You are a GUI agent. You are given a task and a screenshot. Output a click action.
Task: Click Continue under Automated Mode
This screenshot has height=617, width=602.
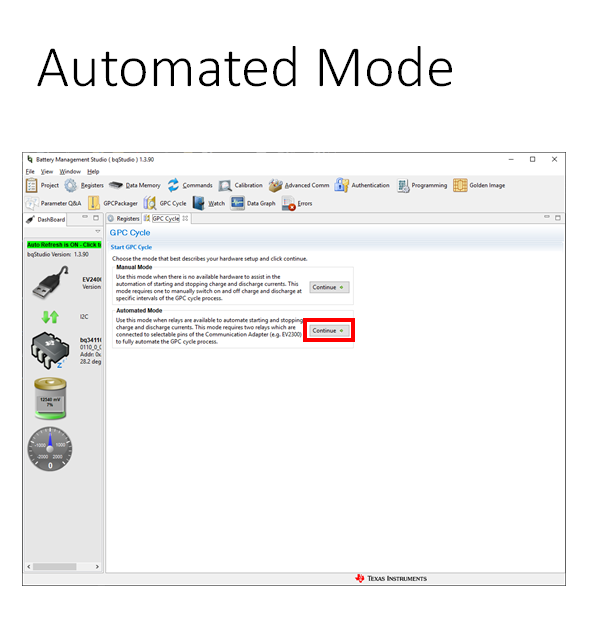click(x=329, y=331)
